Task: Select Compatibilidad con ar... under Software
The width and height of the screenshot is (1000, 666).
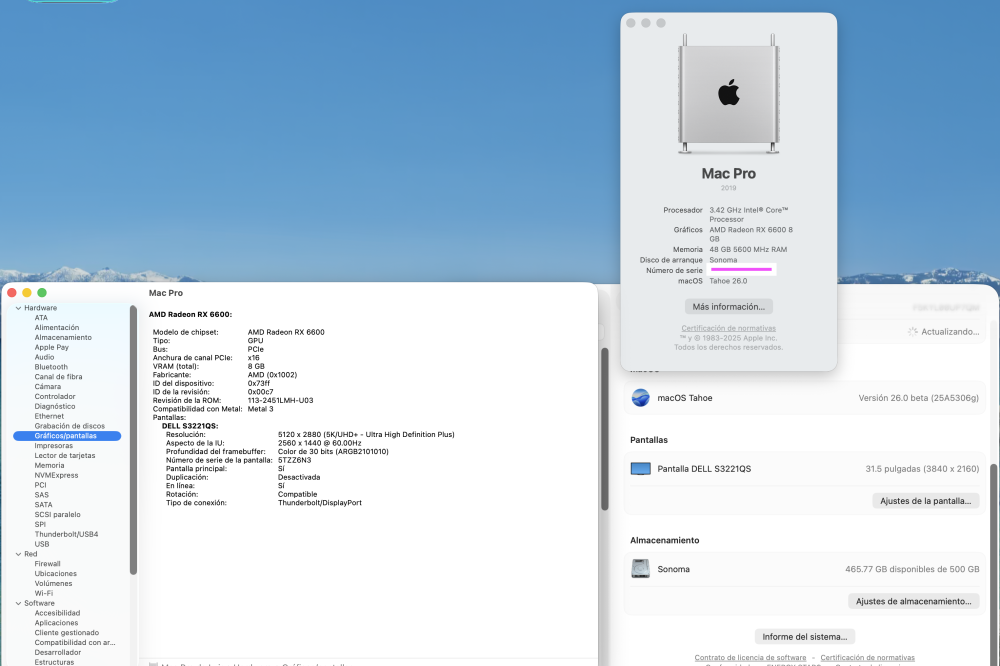Action: [75, 643]
